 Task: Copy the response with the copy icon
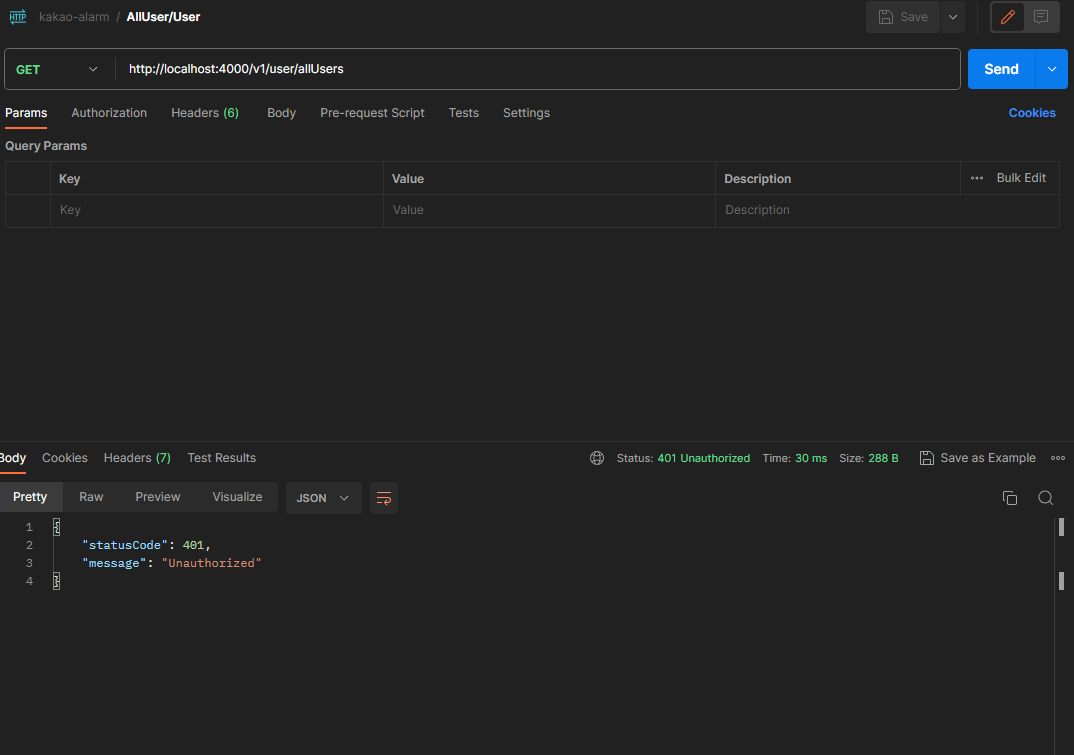point(1010,498)
